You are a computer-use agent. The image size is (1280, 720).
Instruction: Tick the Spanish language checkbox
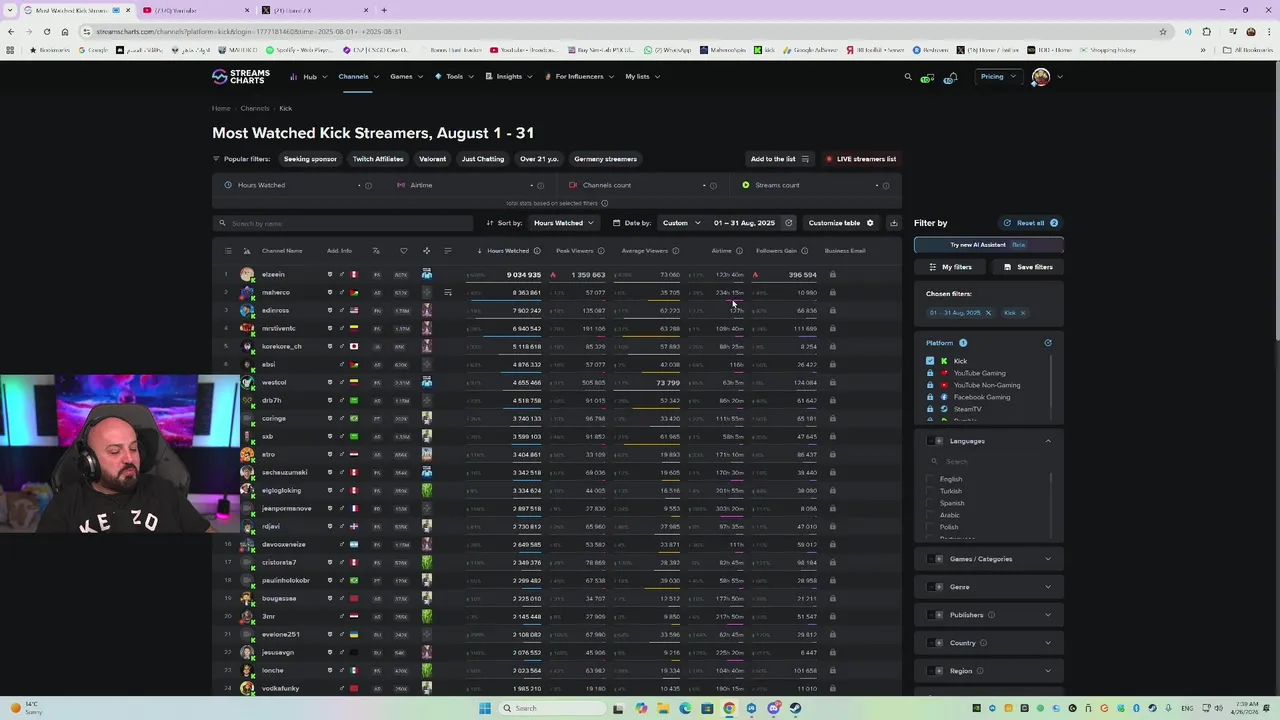[931, 503]
